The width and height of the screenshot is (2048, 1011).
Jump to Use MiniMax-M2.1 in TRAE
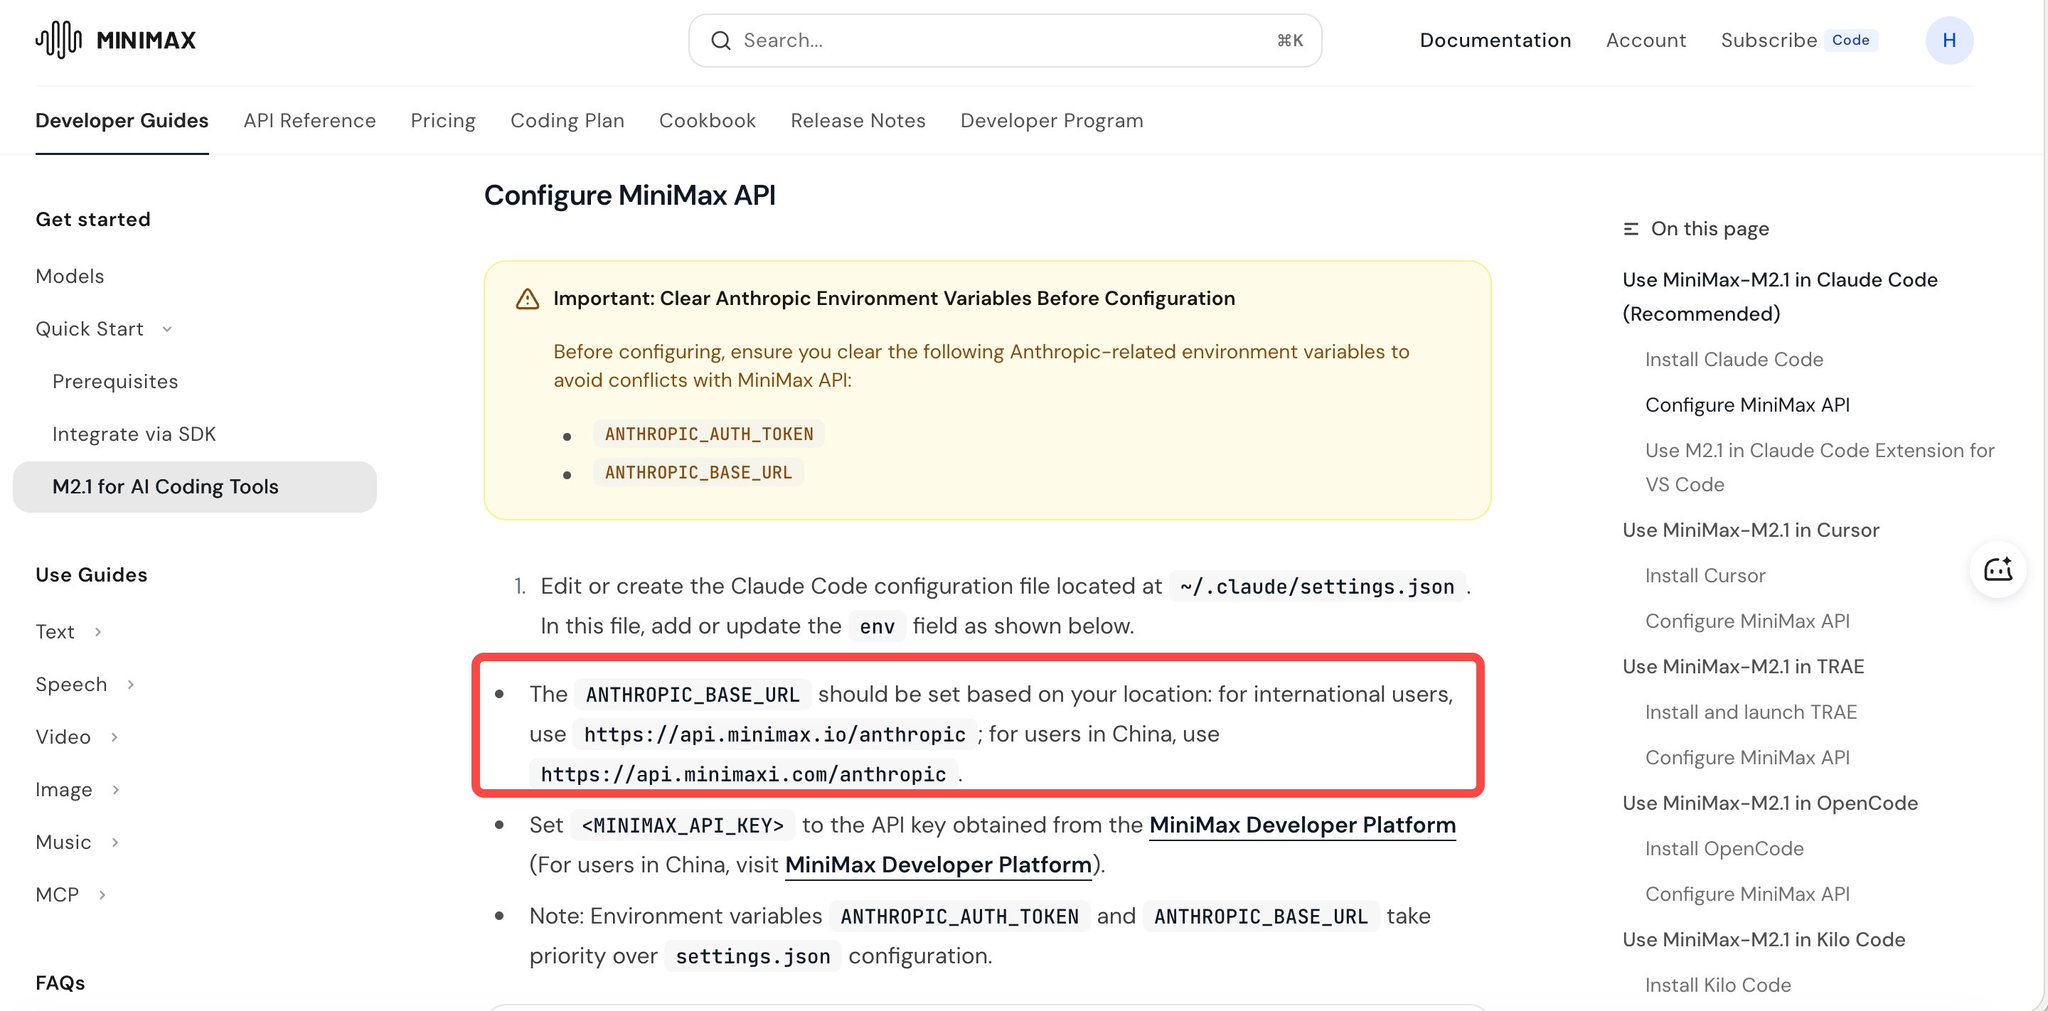1743,667
